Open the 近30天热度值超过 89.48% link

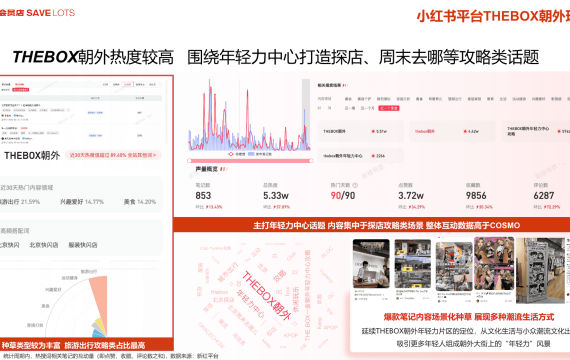pyautogui.click(x=113, y=155)
